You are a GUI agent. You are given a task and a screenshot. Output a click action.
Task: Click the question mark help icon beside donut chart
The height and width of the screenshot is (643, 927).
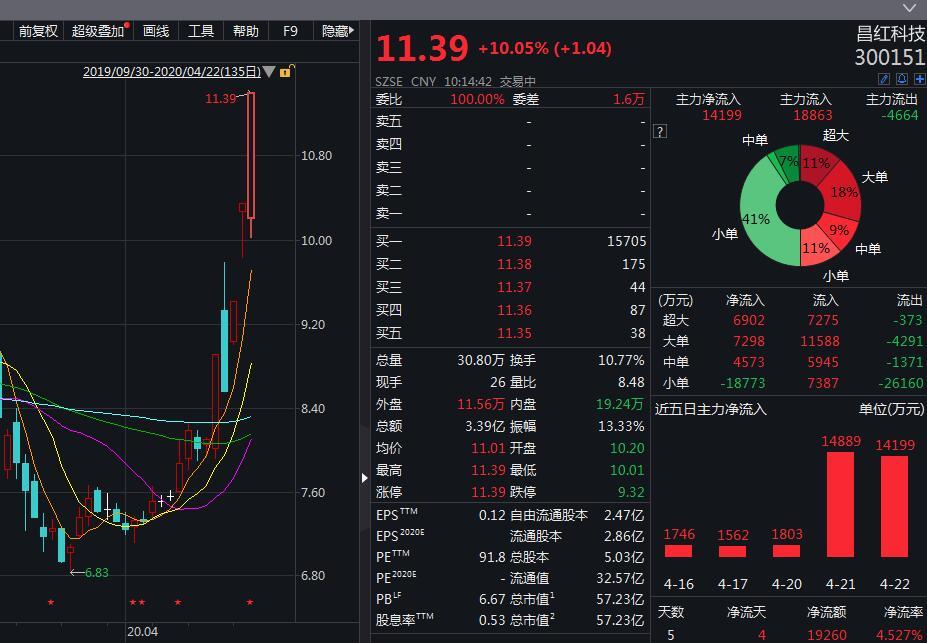pos(660,130)
